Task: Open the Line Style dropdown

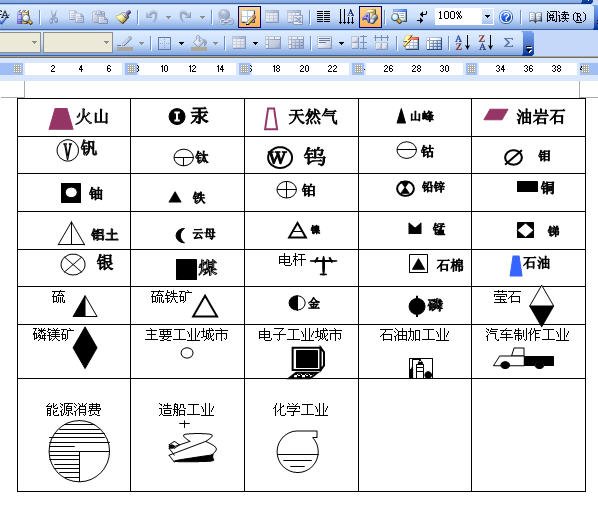Action: coord(35,43)
